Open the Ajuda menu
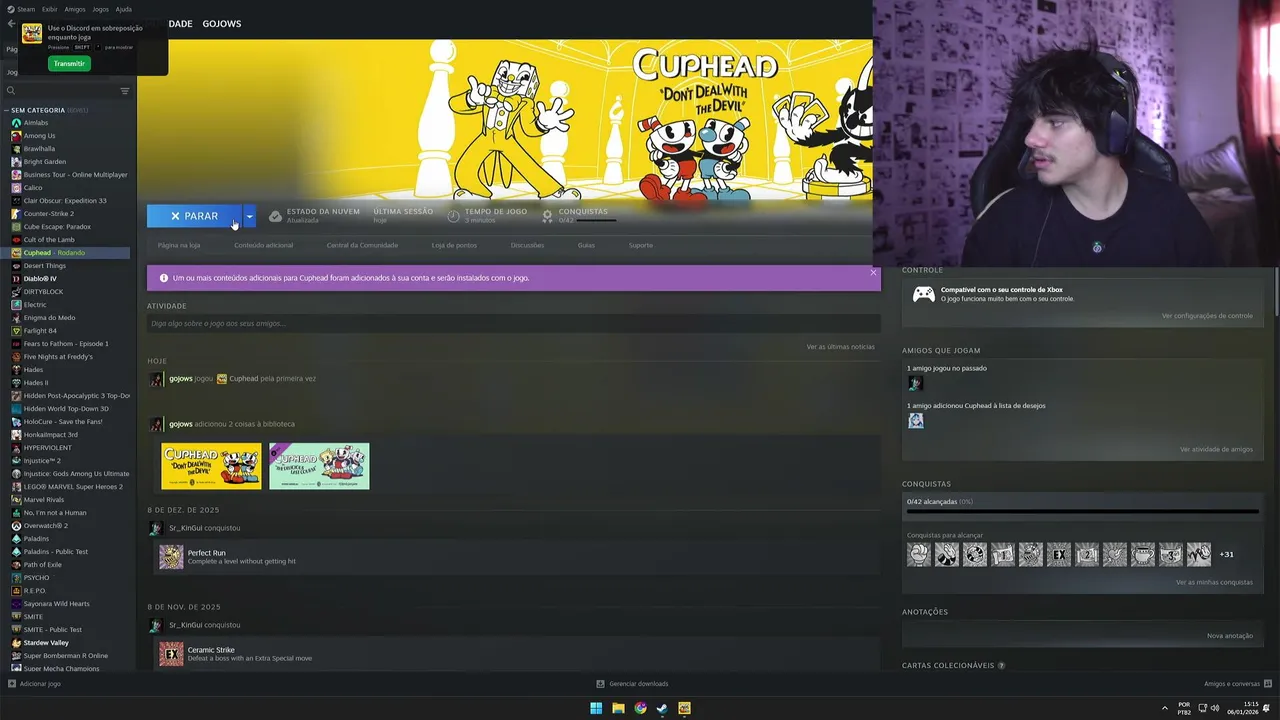1280x720 pixels. [123, 9]
